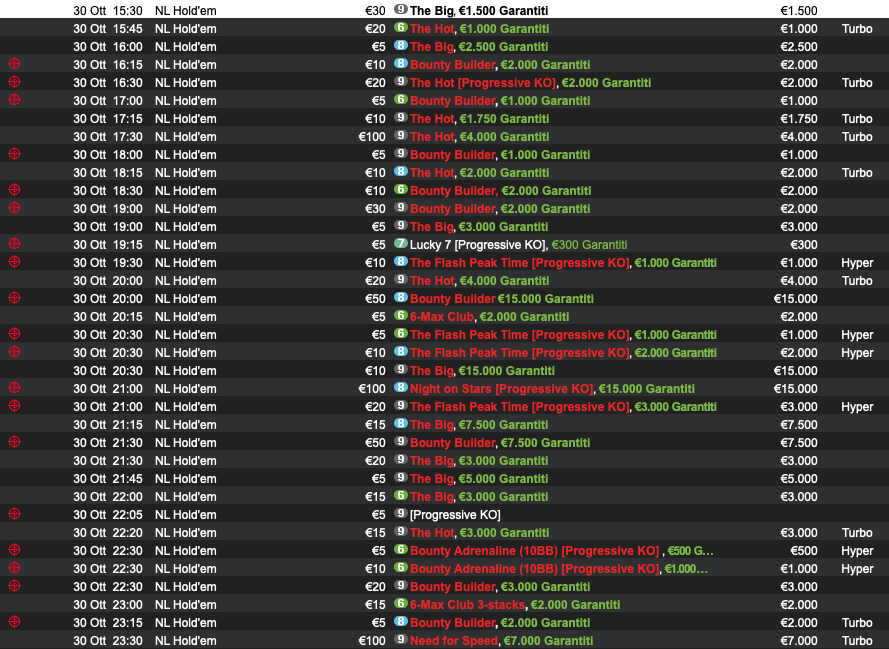The image size is (889, 649).
Task: Click the €300 prize on the Lucky 7 row
Action: coord(804,245)
